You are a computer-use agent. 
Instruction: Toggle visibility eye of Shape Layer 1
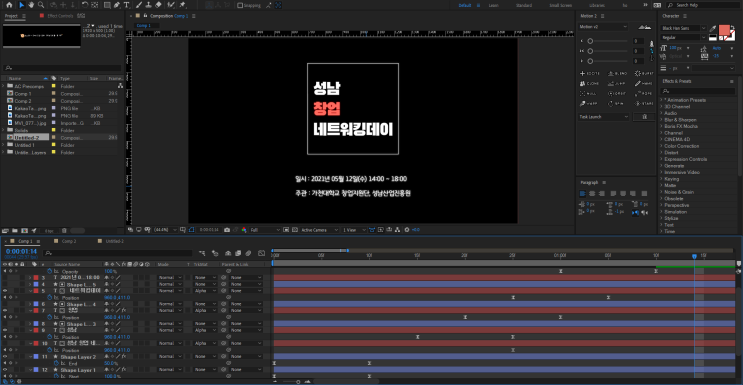[5, 370]
